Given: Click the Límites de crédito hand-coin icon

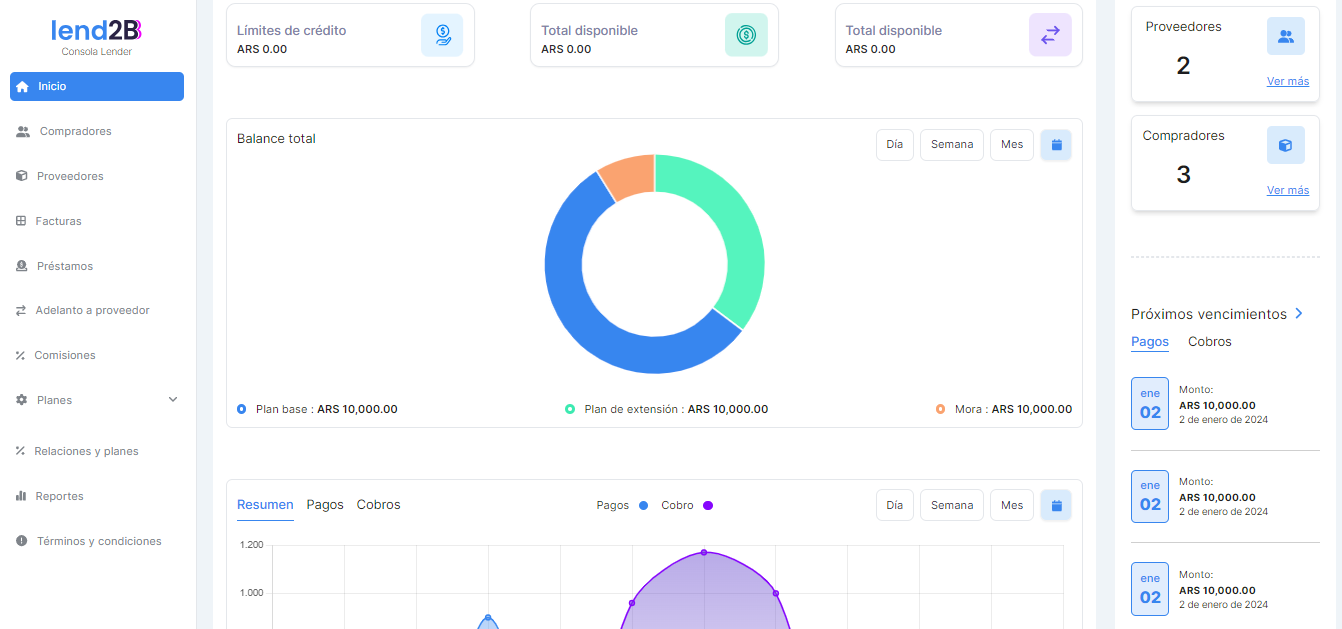Looking at the screenshot, I should tap(442, 35).
